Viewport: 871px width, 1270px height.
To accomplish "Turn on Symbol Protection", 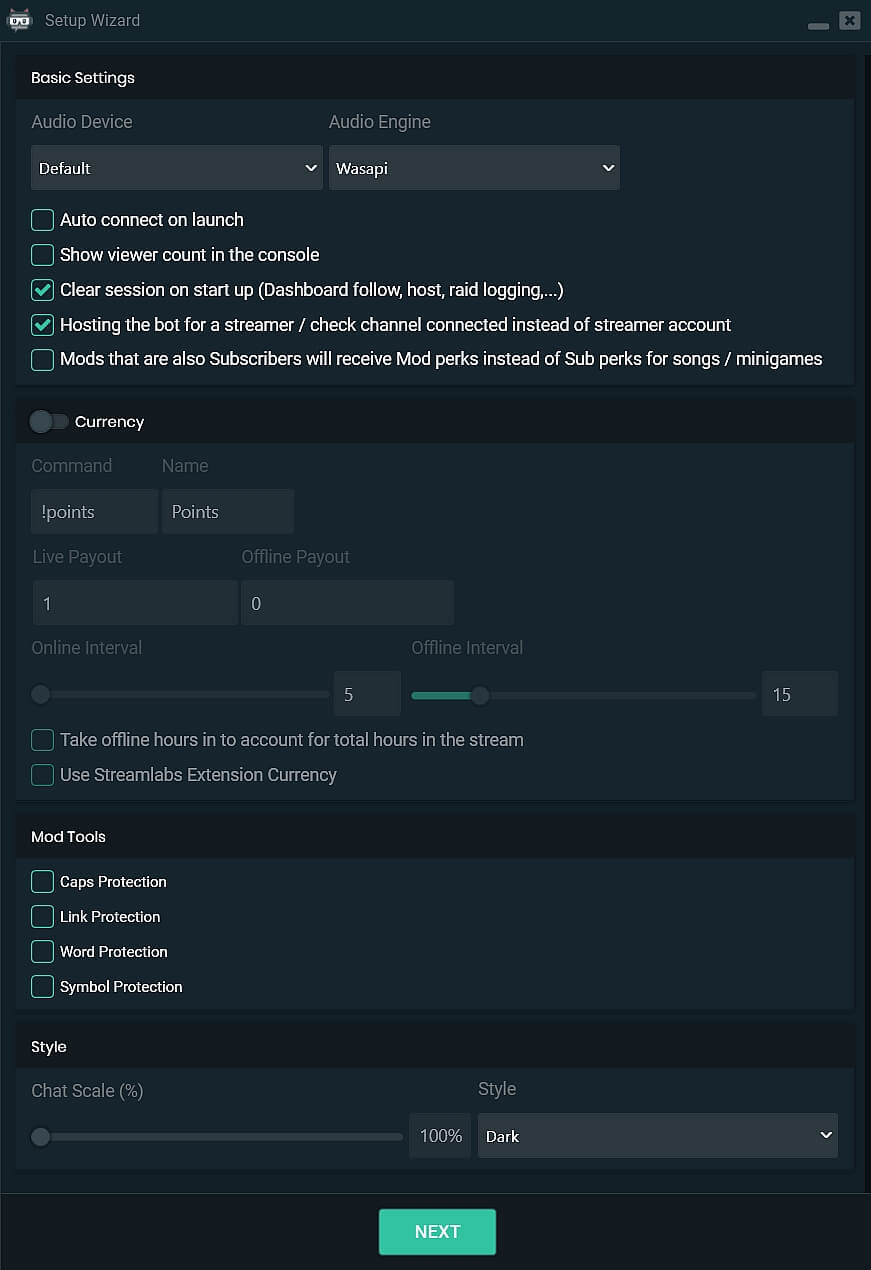I will [42, 987].
